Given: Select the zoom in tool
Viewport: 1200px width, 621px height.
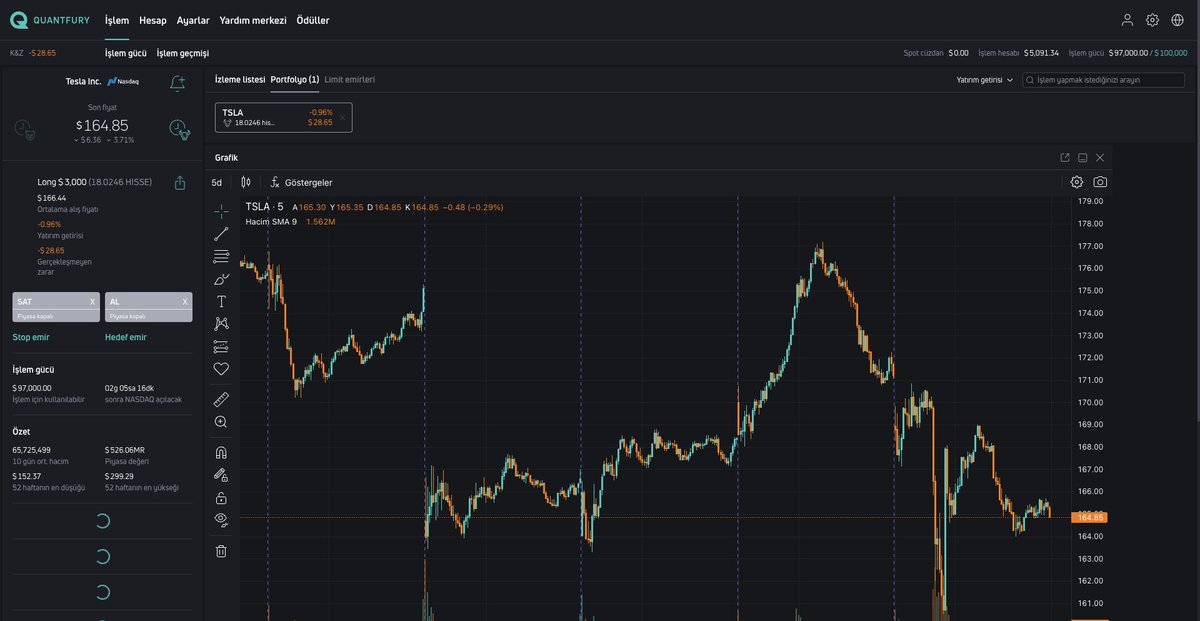Looking at the screenshot, I should tap(221, 422).
